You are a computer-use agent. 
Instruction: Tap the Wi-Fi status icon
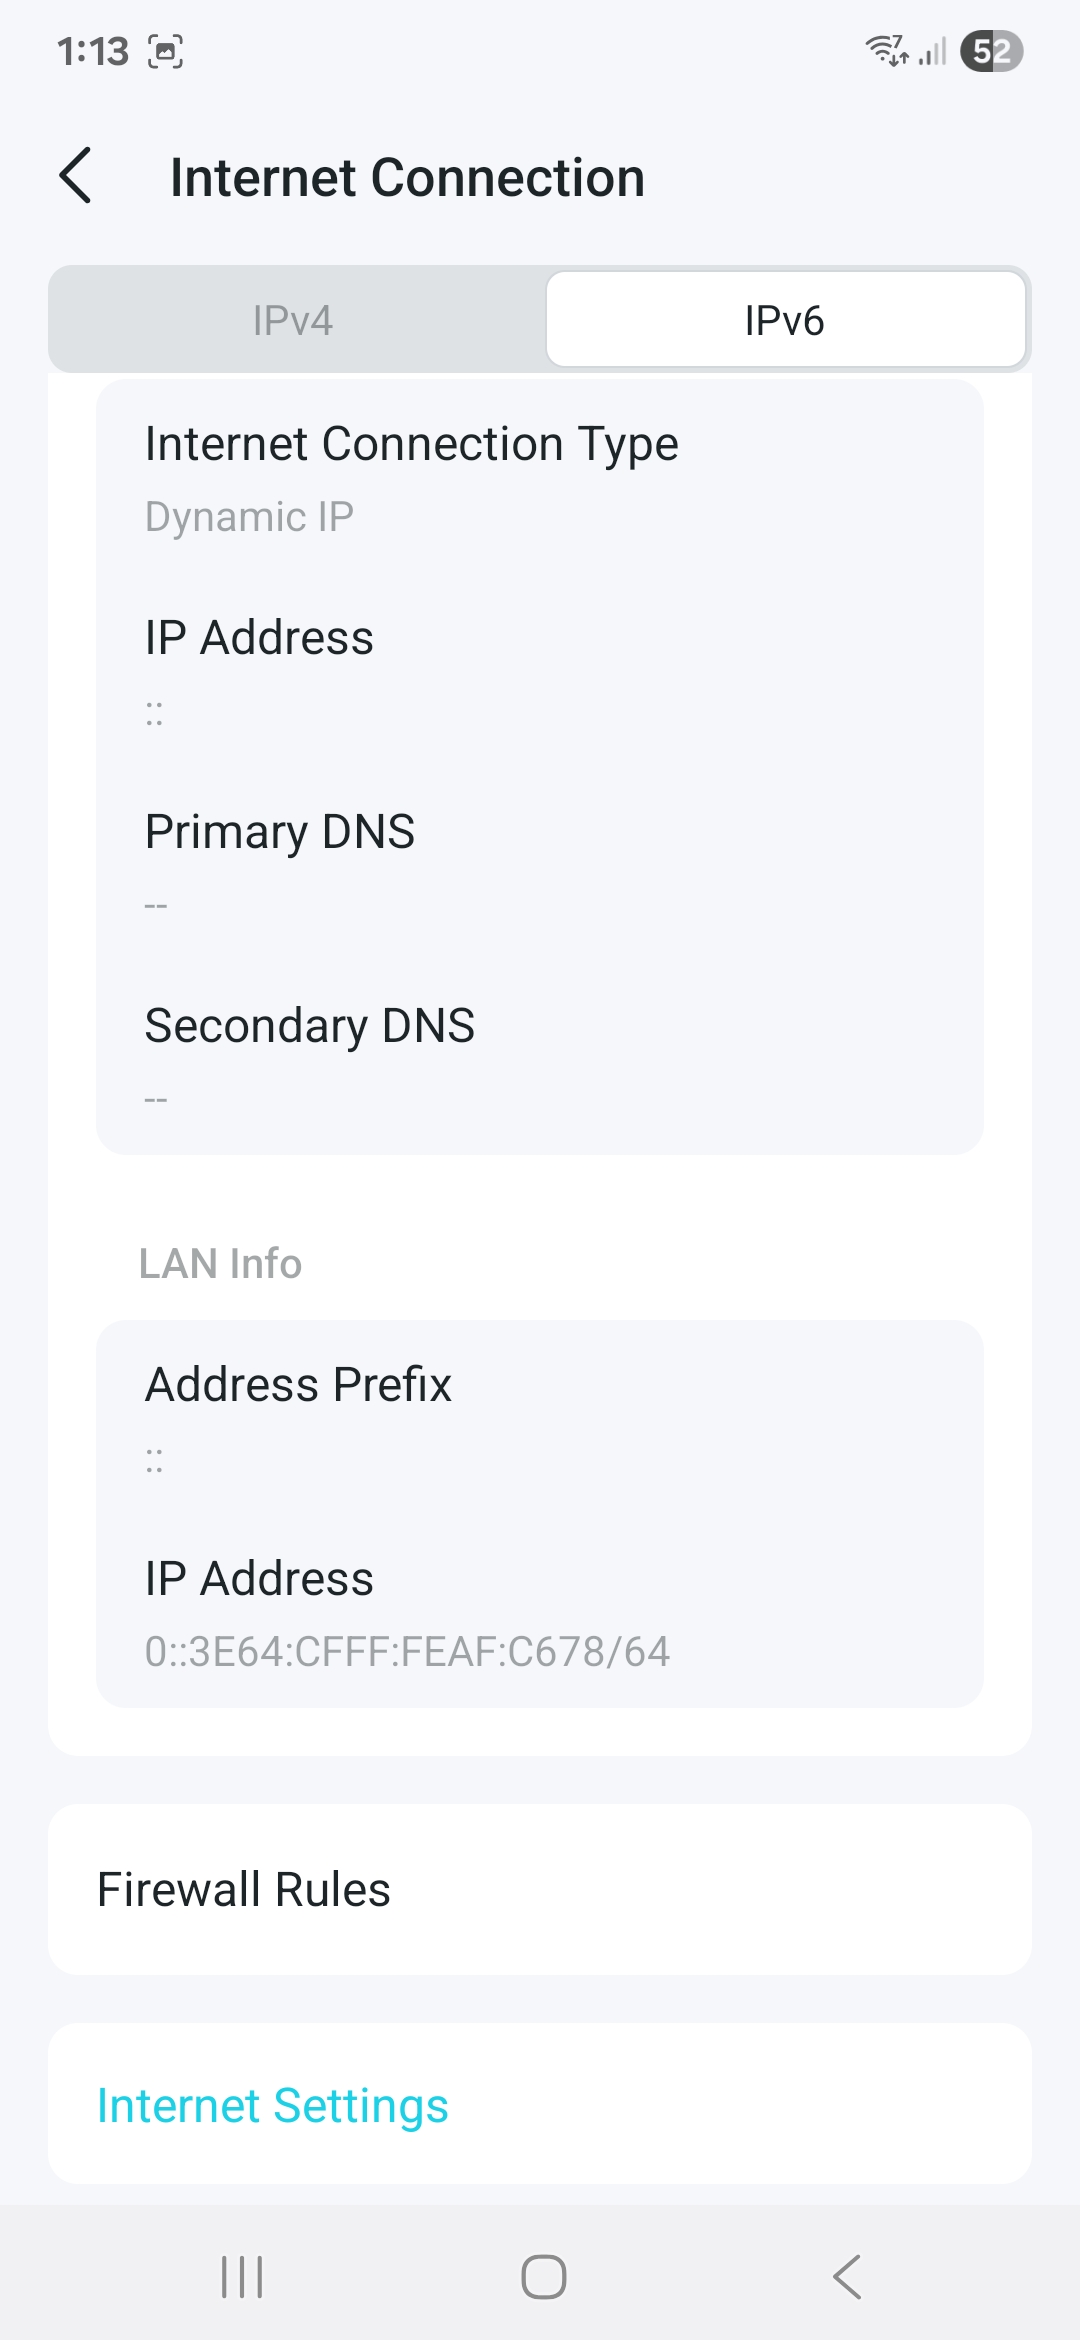pos(886,50)
